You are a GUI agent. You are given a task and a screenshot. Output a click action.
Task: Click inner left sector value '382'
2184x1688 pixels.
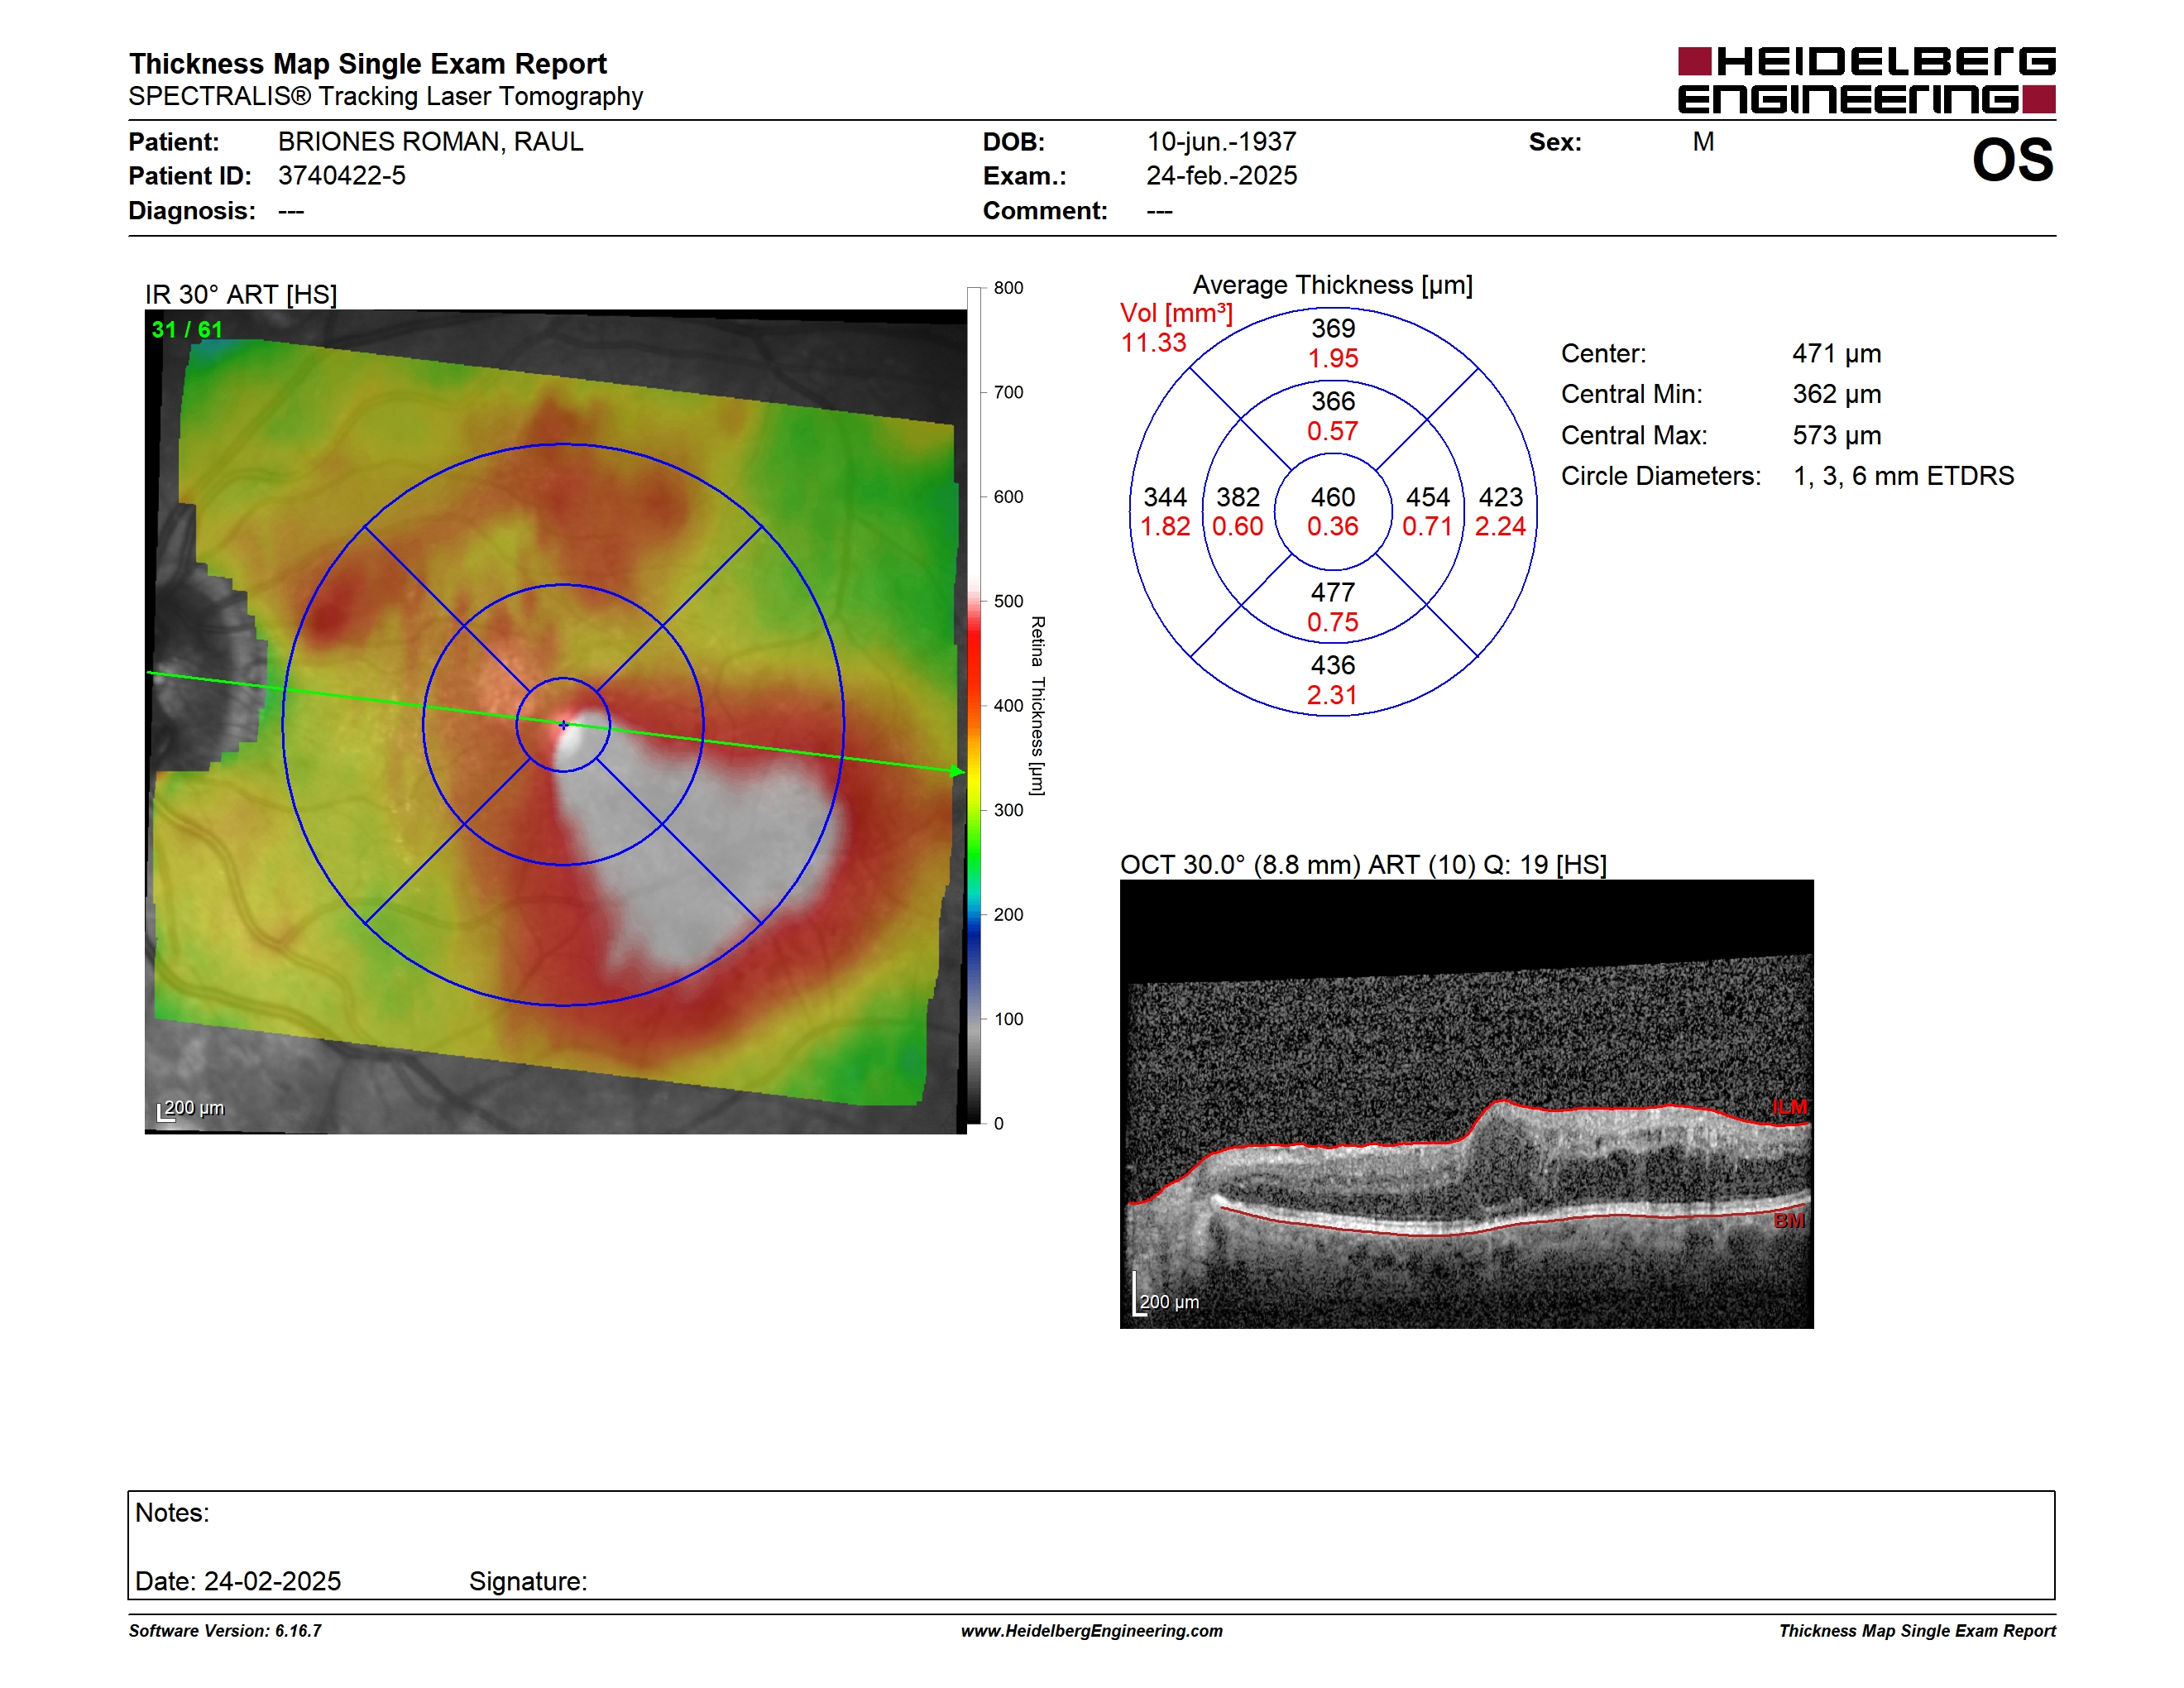click(x=1238, y=497)
